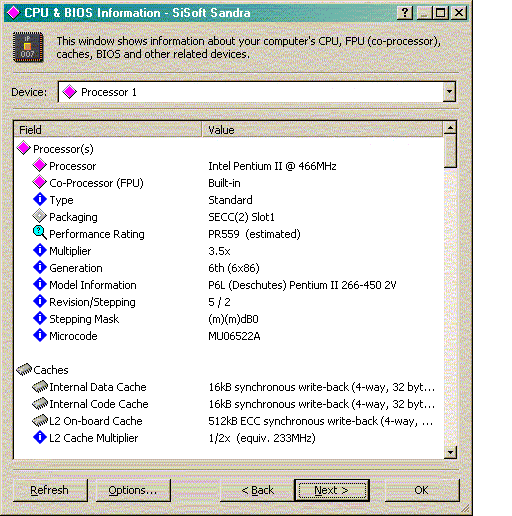The width and height of the screenshot is (512, 516).
Task: Click the Multiplier row info icon
Action: [40, 250]
